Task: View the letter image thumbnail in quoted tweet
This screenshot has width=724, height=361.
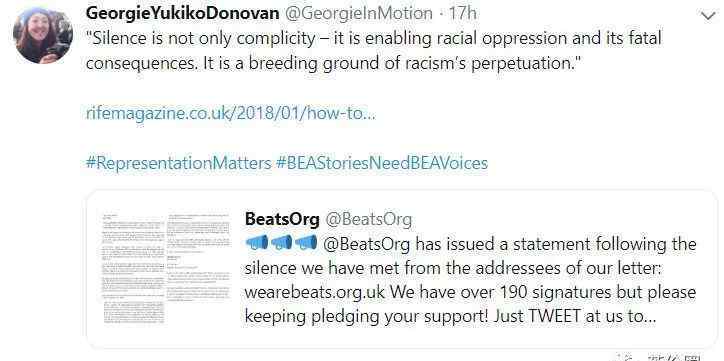Action: (166, 269)
